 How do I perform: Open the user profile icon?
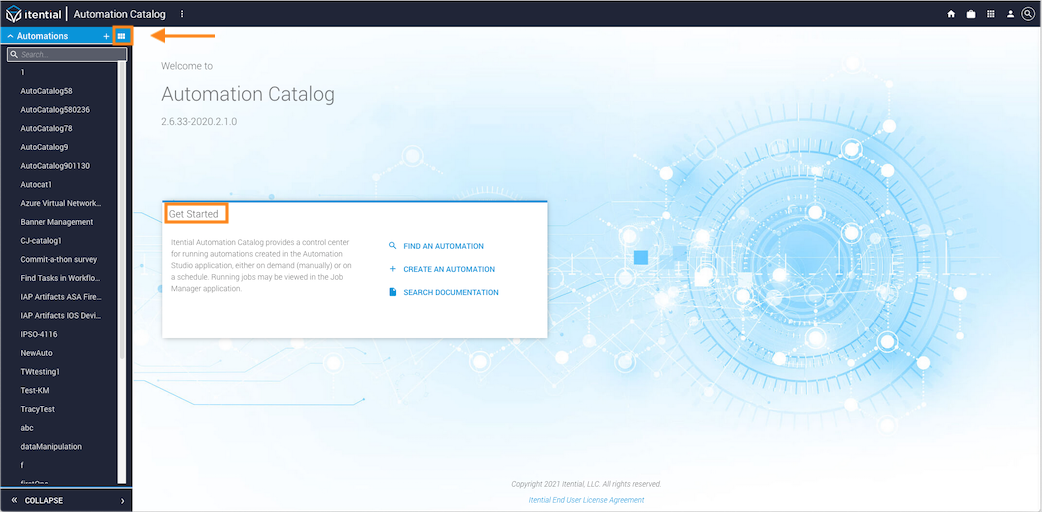pos(1010,14)
